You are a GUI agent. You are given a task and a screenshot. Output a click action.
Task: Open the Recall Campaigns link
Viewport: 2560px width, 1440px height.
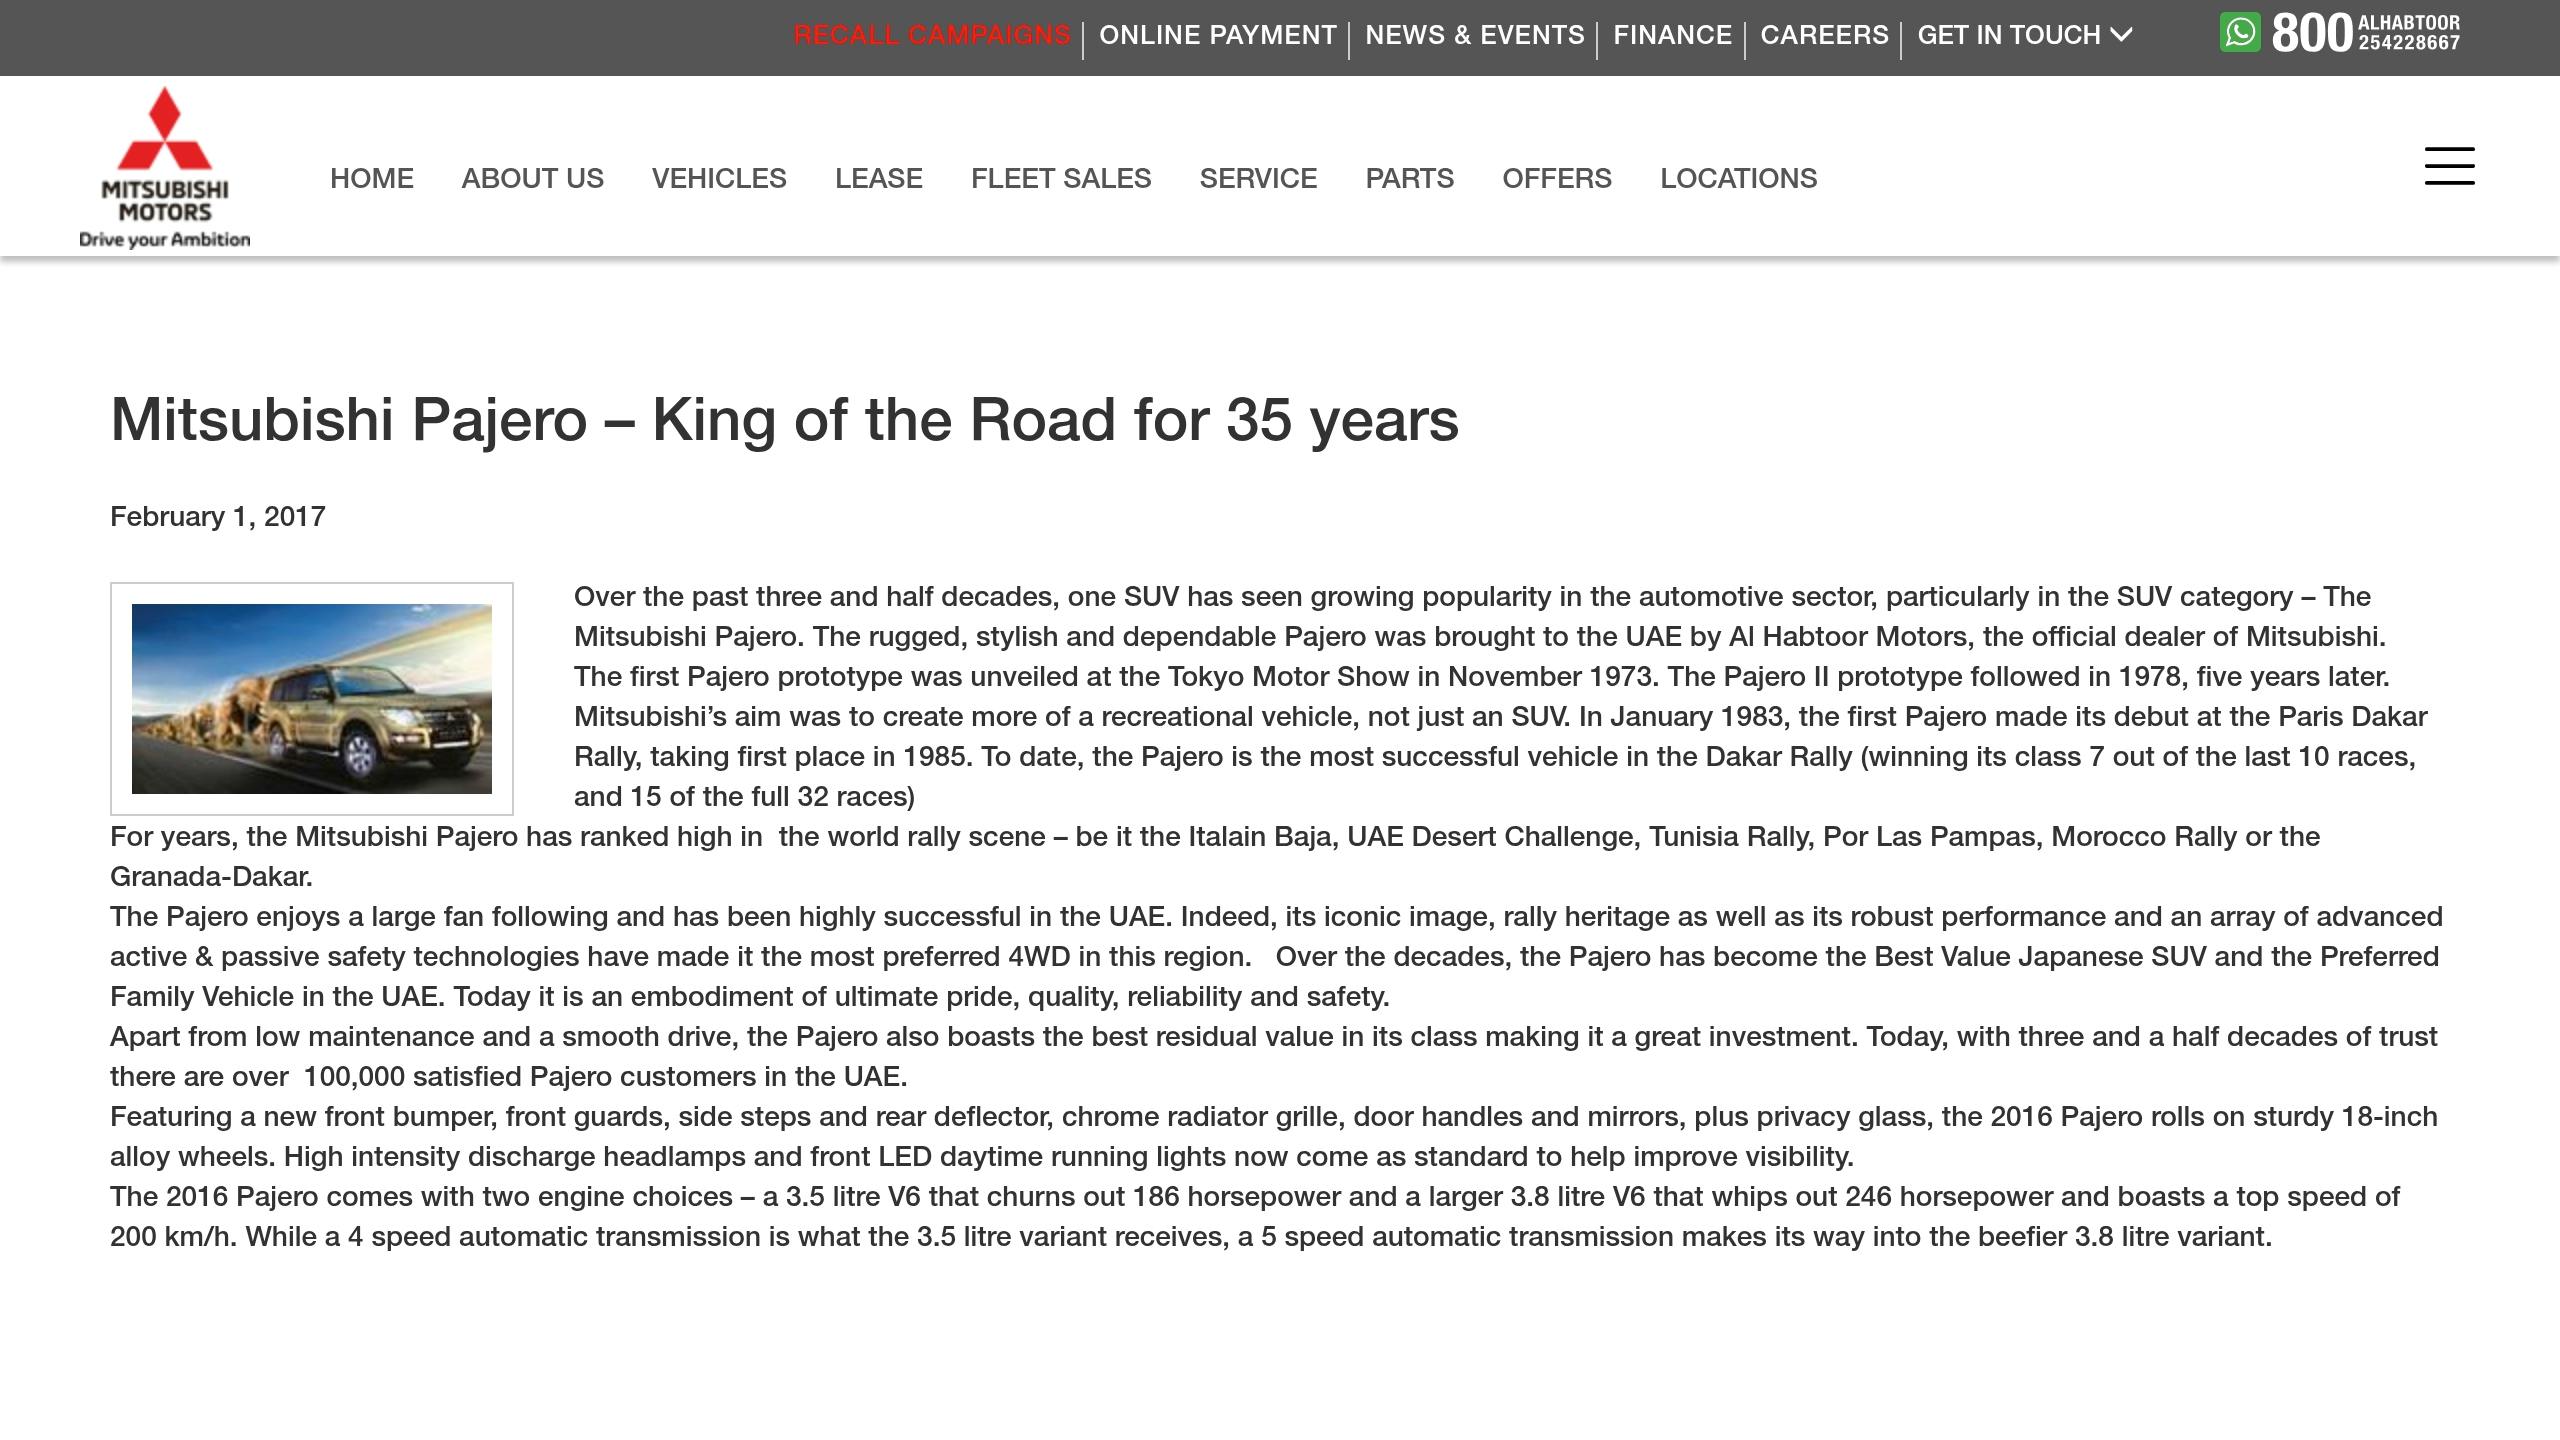point(931,35)
